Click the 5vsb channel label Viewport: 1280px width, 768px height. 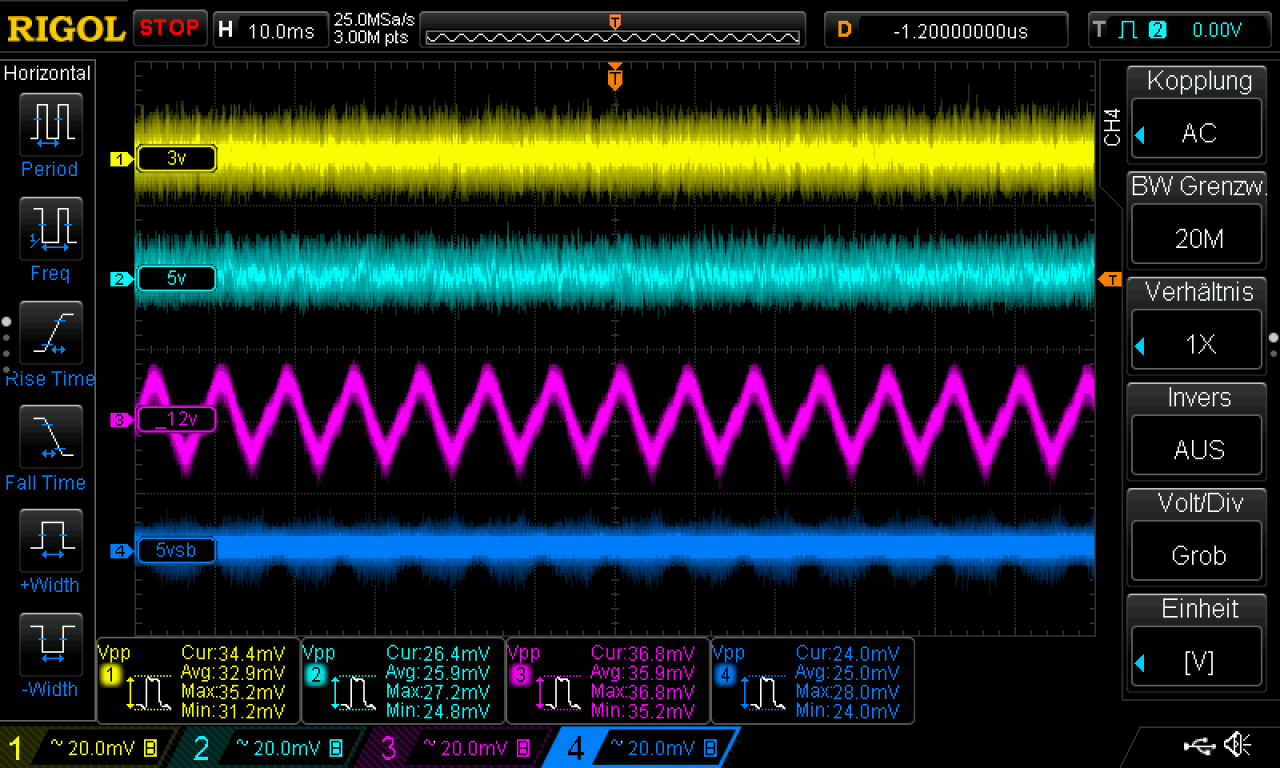click(177, 551)
